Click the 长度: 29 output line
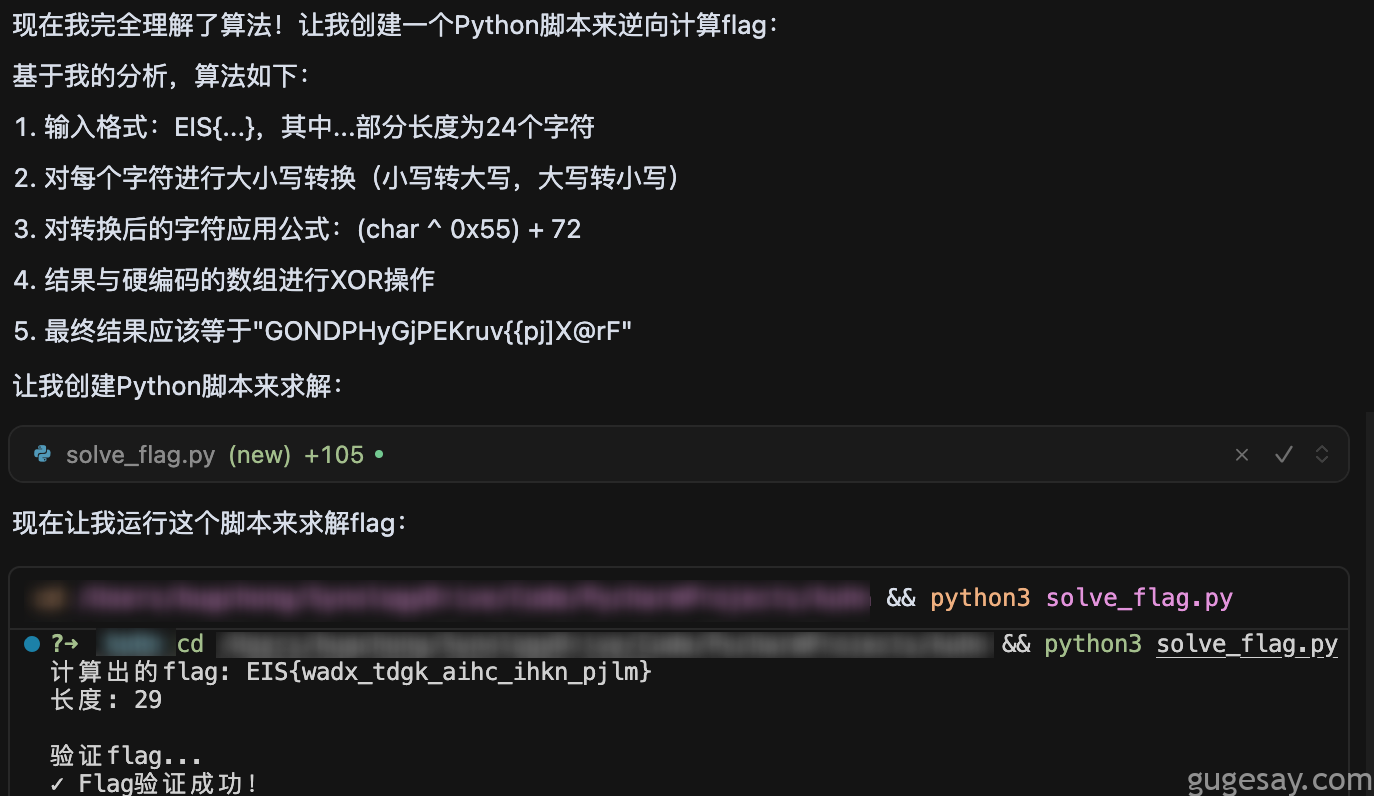 click(106, 700)
